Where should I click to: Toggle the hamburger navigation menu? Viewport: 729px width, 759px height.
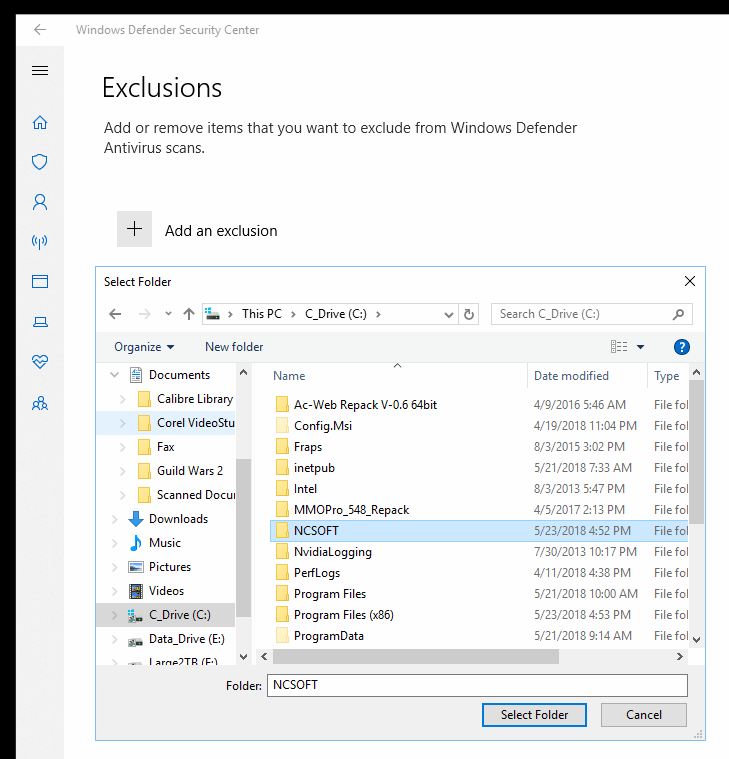pyautogui.click(x=40, y=71)
